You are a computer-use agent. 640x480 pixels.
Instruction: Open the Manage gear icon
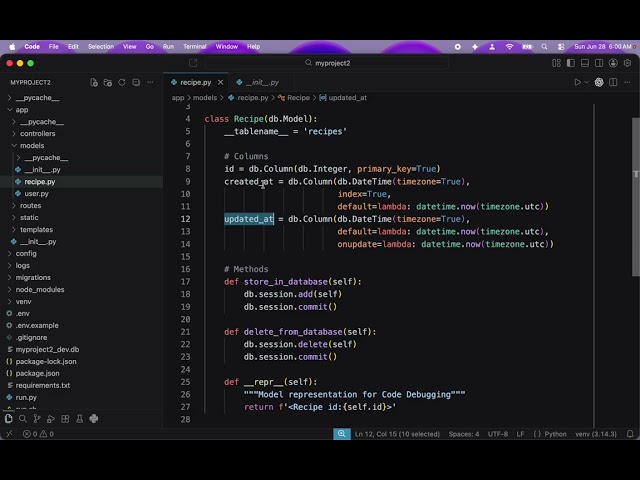[x=627, y=63]
